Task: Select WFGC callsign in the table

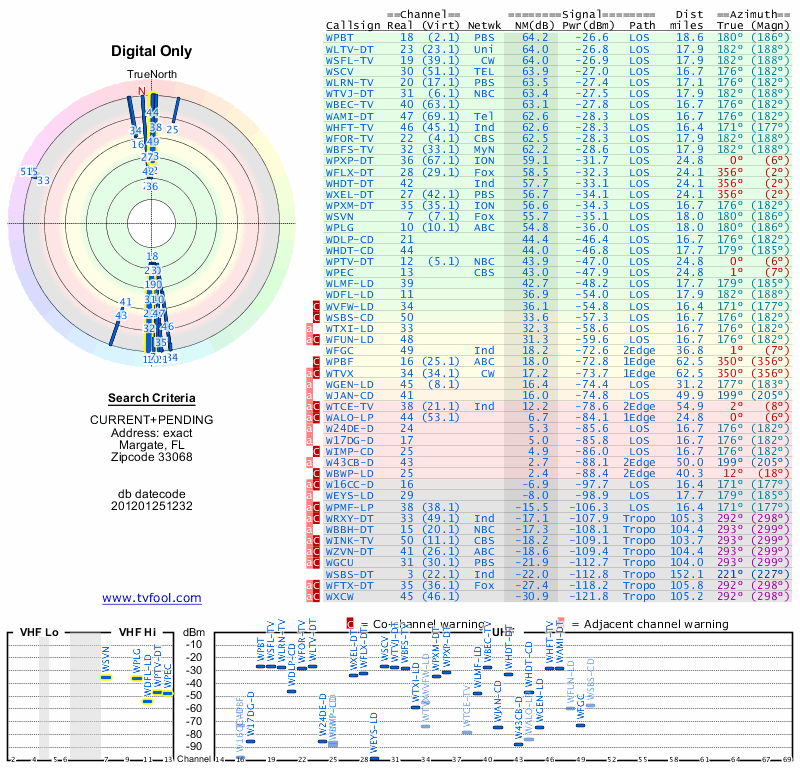Action: (339, 351)
